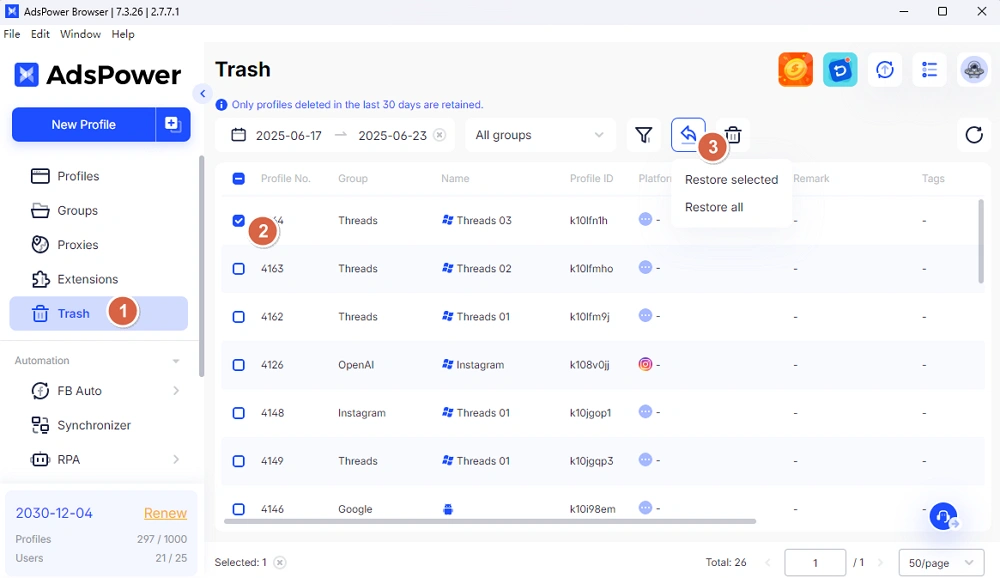This screenshot has height=578, width=1000.
Task: Click the page number input field
Action: click(x=815, y=563)
